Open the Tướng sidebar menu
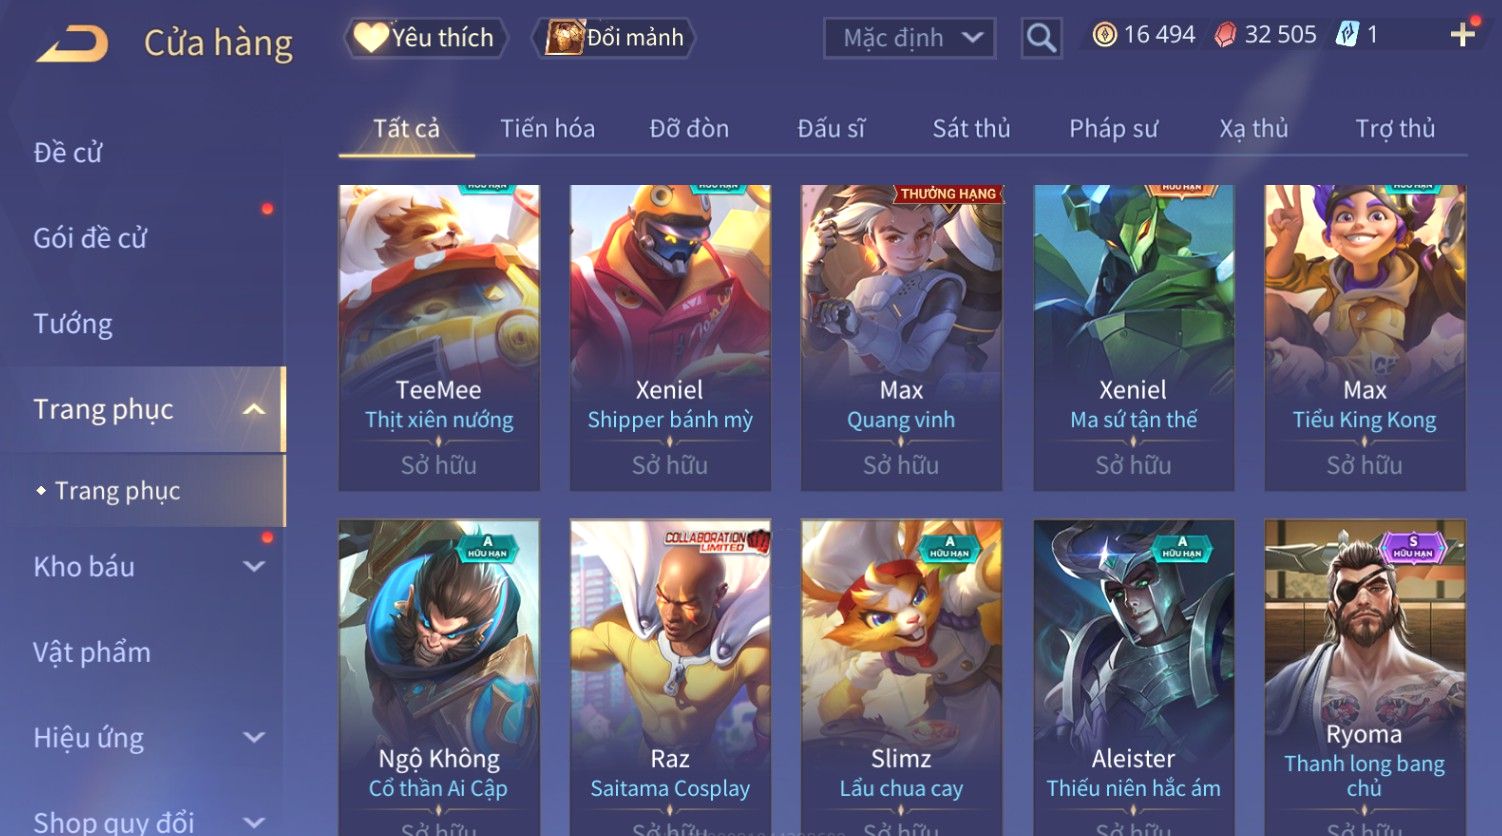This screenshot has height=836, width=1502. [x=73, y=324]
